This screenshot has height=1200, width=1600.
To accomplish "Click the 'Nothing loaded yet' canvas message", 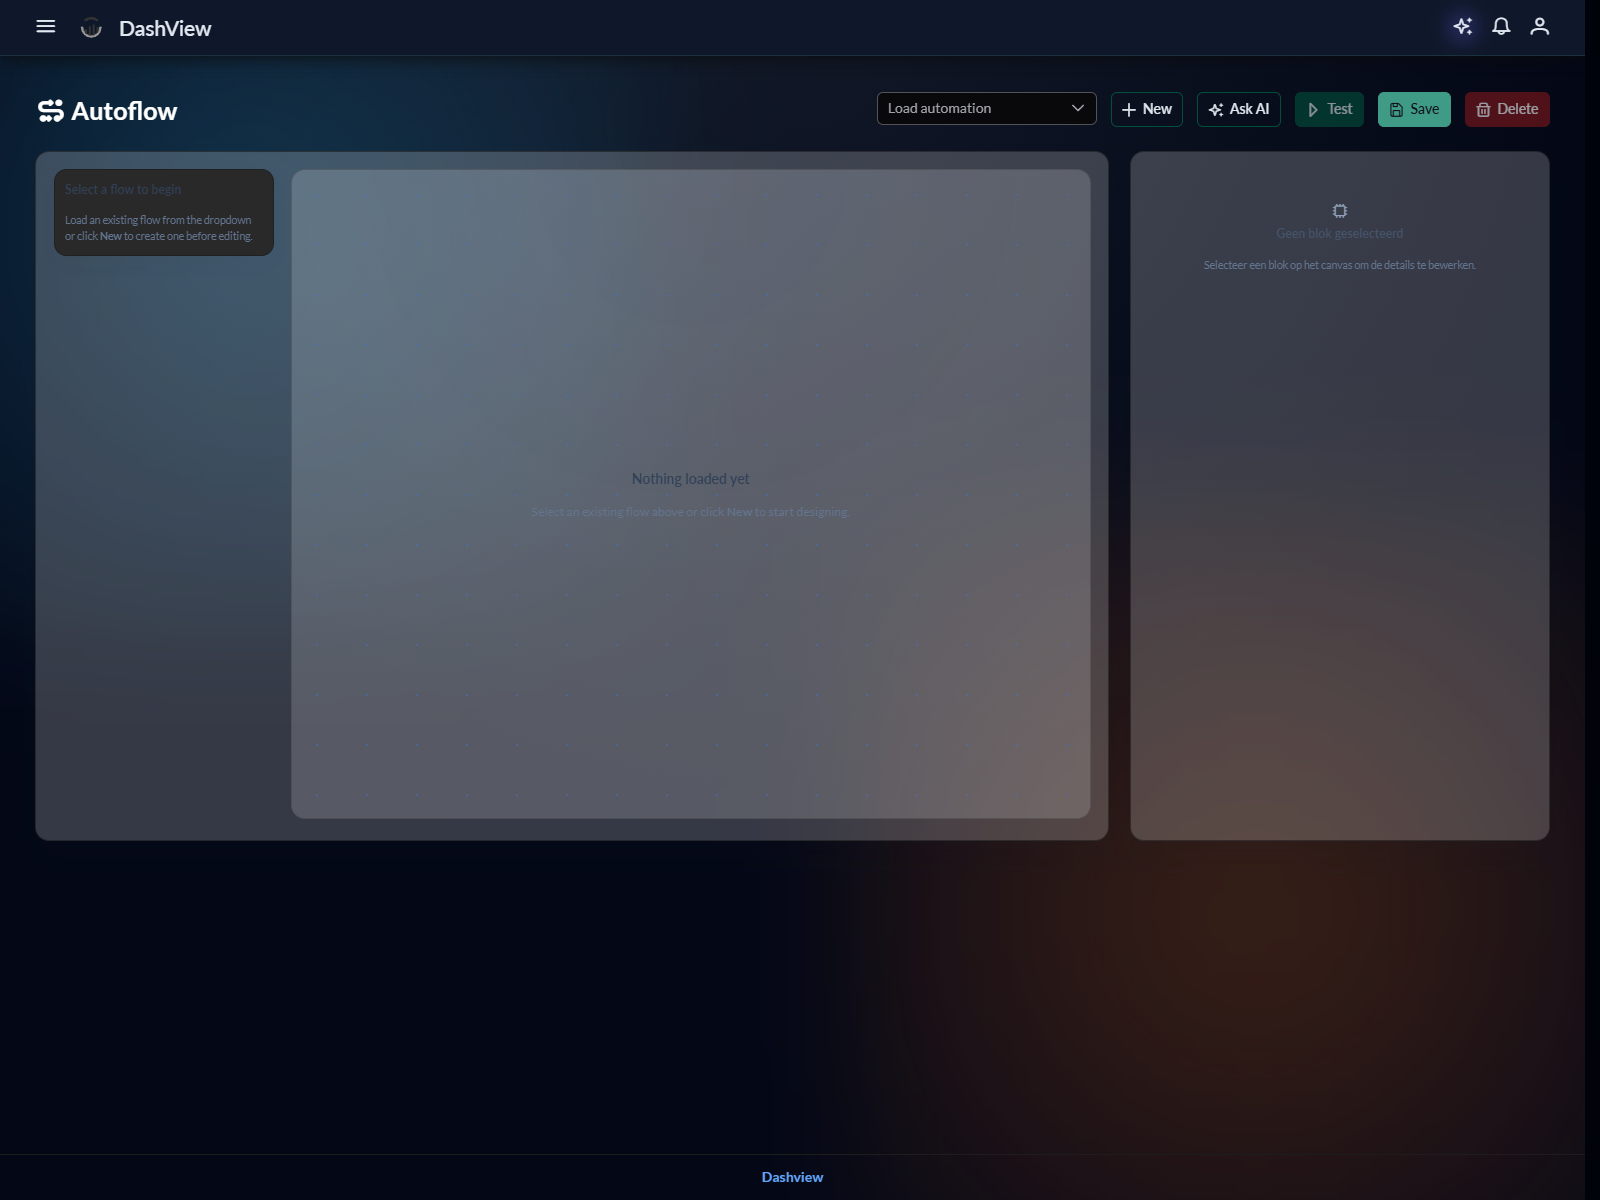I will click(690, 479).
